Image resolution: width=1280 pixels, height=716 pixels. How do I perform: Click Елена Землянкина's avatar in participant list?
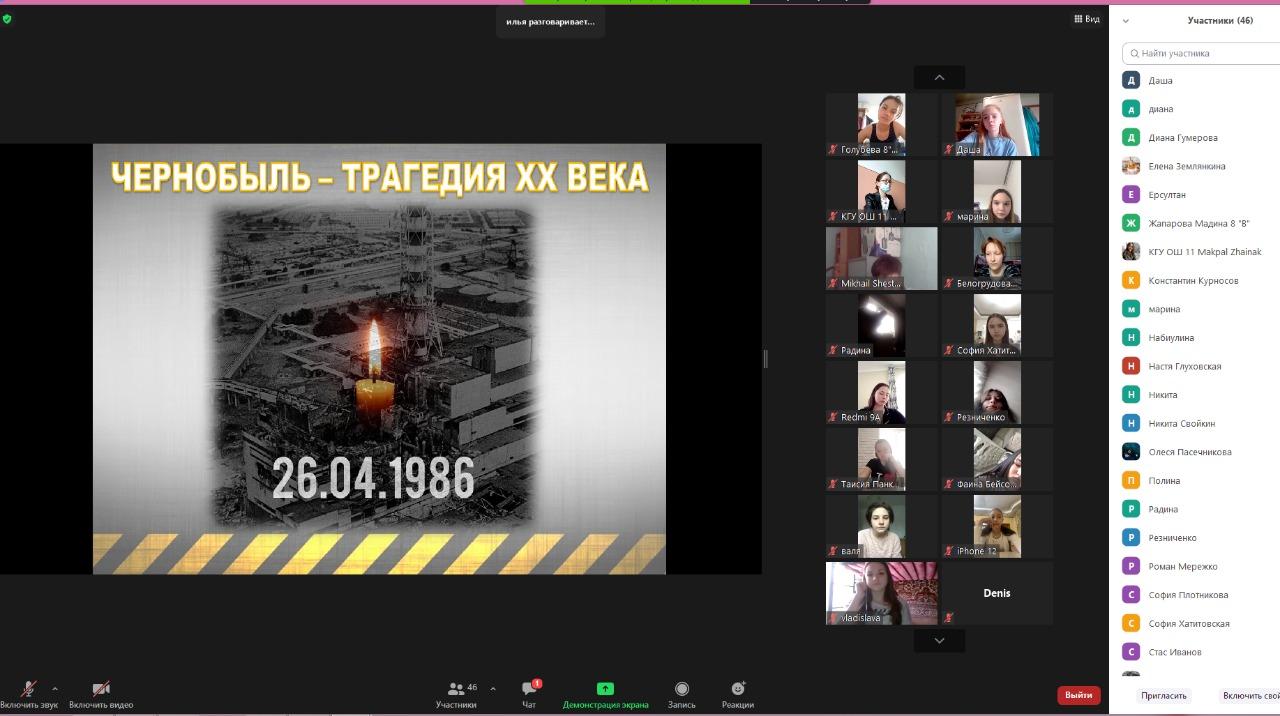point(1131,166)
